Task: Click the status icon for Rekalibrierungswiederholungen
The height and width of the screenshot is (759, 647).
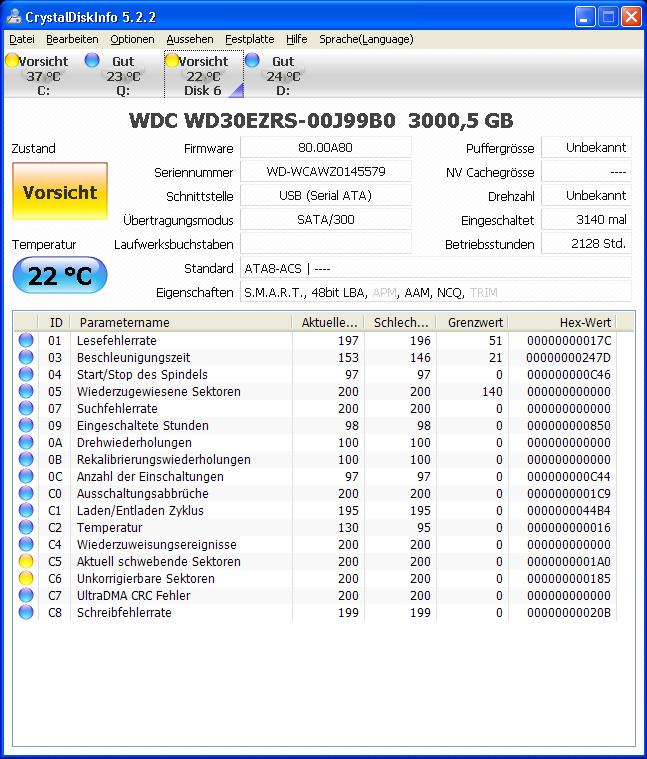Action: 26,459
